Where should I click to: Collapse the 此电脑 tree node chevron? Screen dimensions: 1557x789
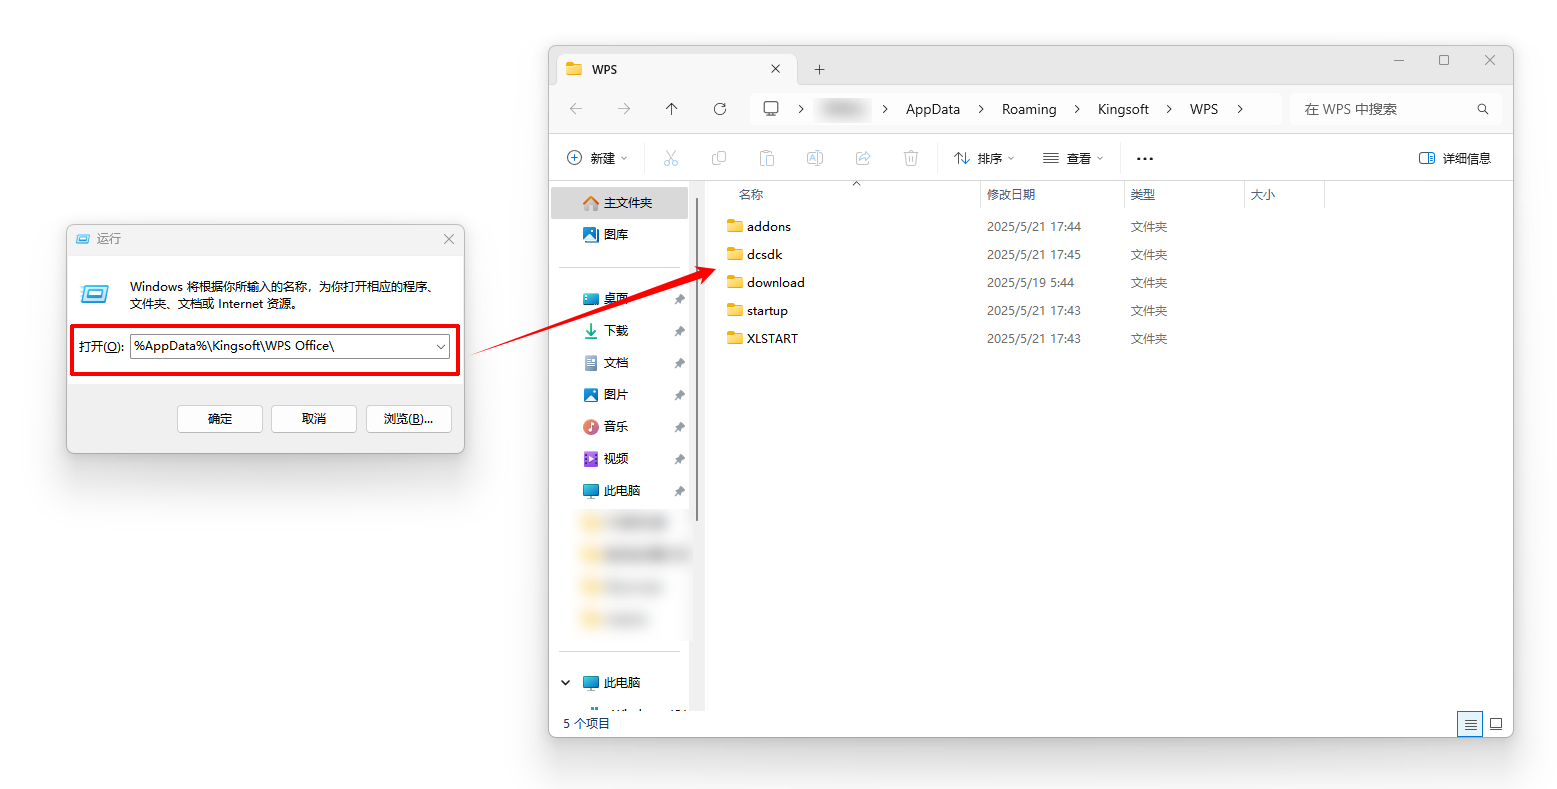pyautogui.click(x=566, y=683)
